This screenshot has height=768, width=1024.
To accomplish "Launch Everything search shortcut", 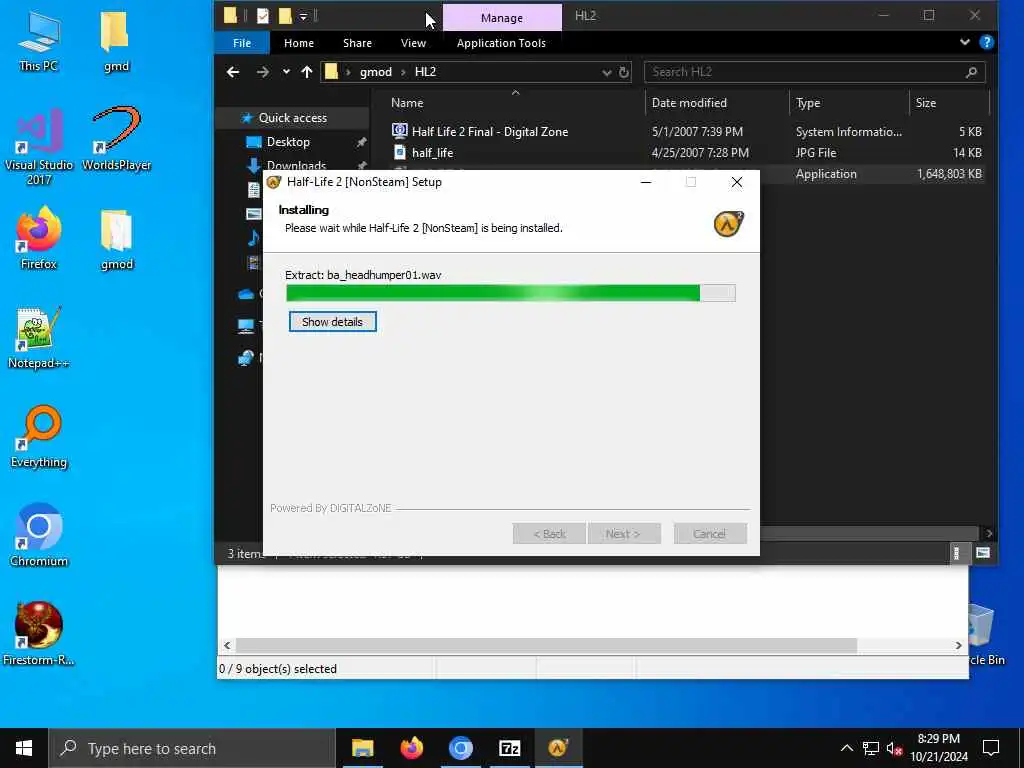I will (x=39, y=436).
